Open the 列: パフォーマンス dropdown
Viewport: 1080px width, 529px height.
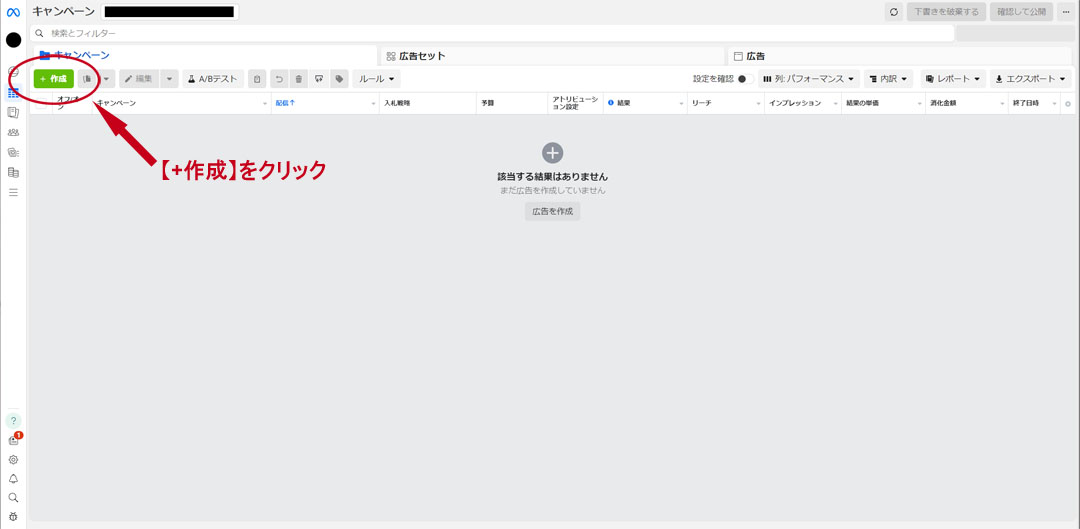click(x=809, y=79)
